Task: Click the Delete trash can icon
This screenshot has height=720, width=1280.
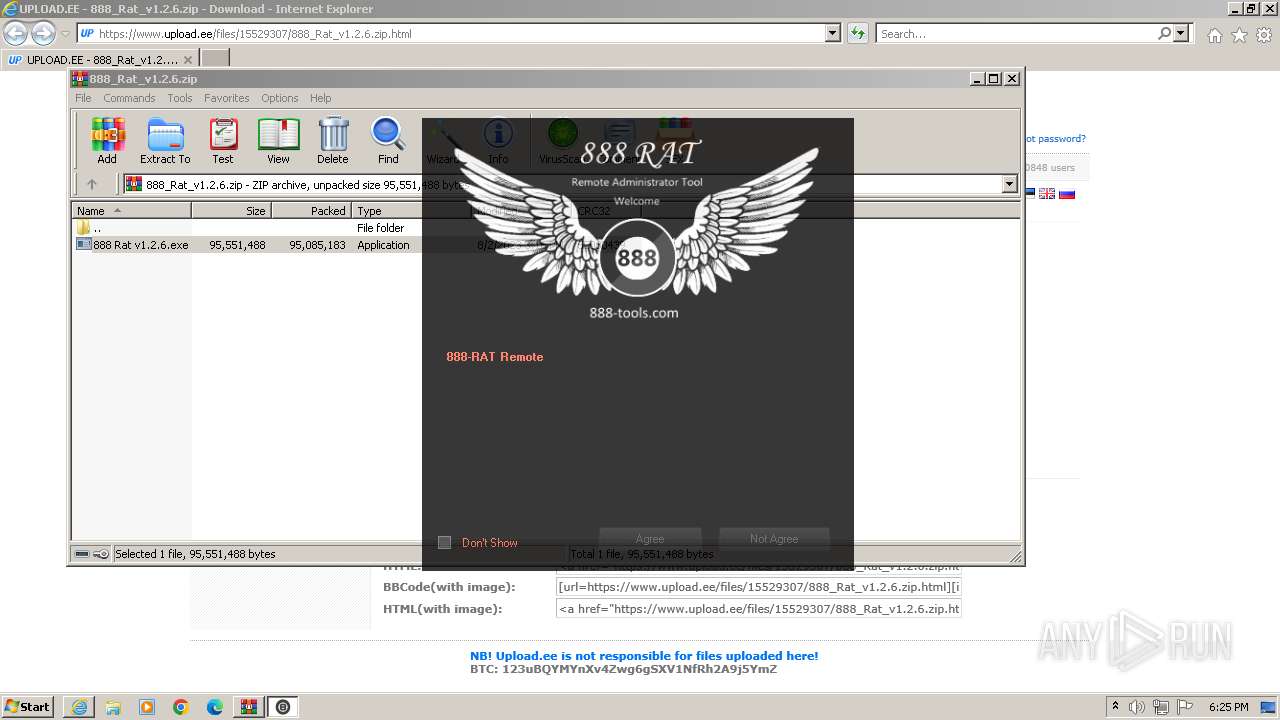Action: (x=333, y=140)
